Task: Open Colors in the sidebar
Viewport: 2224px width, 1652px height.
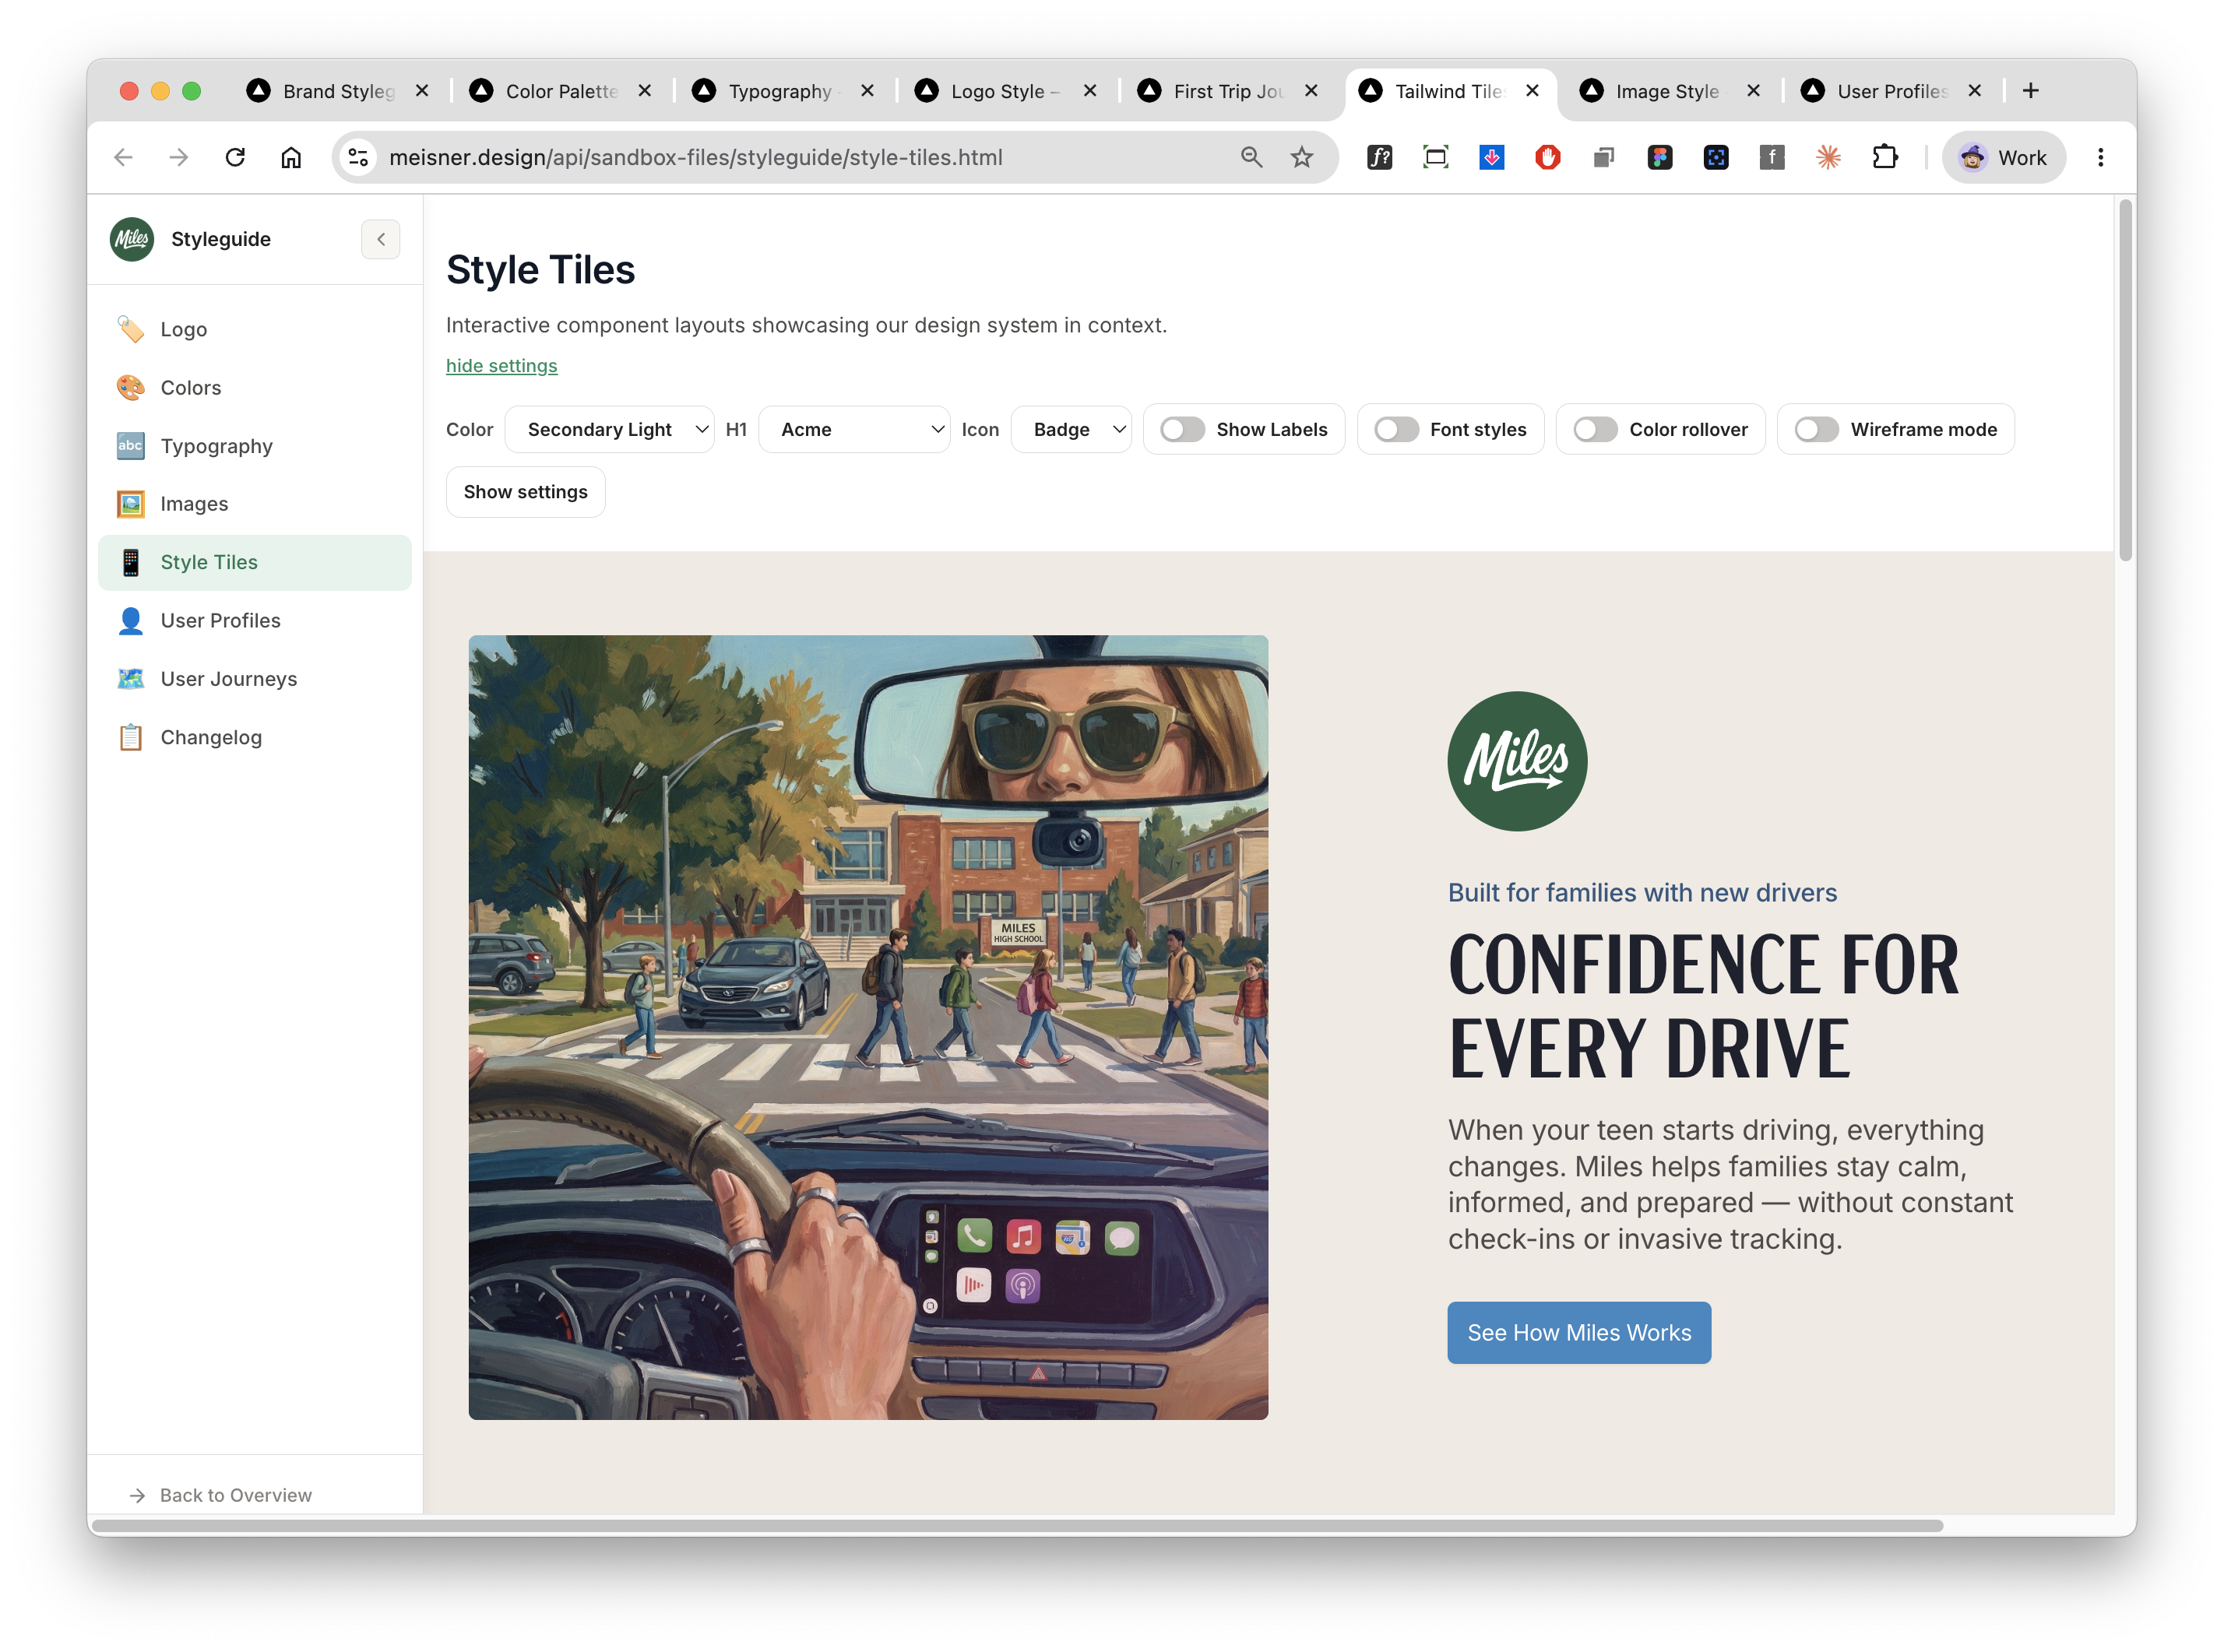Action: pos(255,388)
